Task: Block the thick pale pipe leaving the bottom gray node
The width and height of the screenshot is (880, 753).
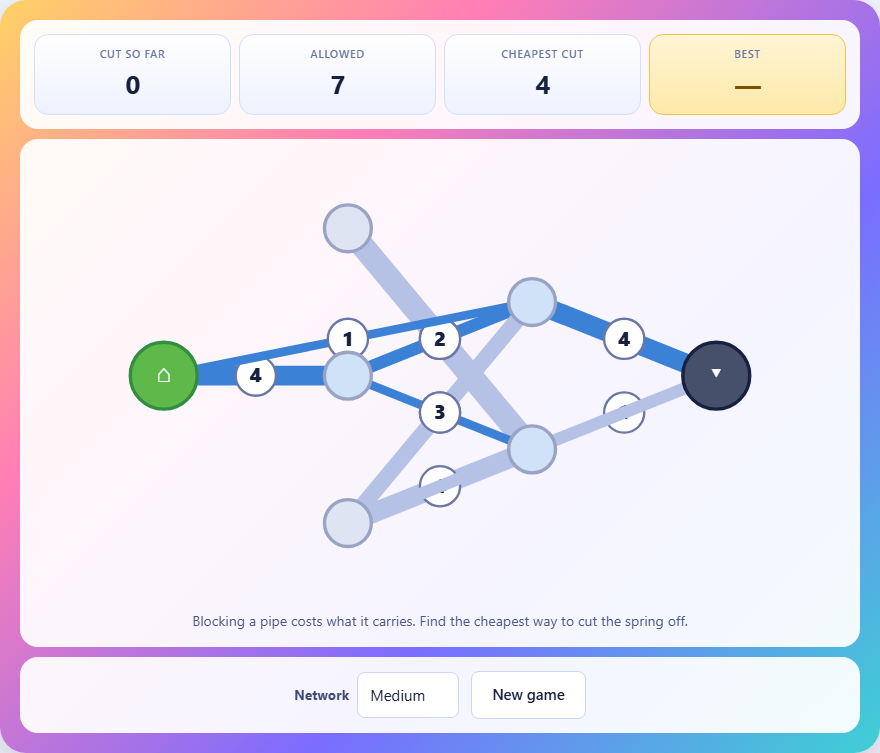Action: coord(440,486)
